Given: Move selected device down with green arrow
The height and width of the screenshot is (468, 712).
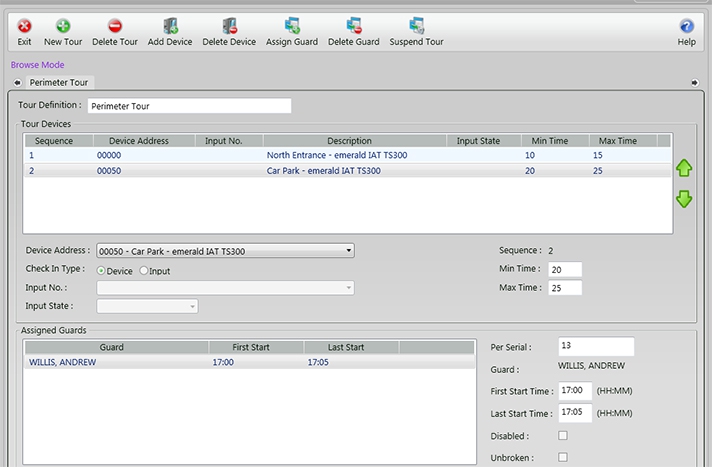Looking at the screenshot, I should 684,199.
